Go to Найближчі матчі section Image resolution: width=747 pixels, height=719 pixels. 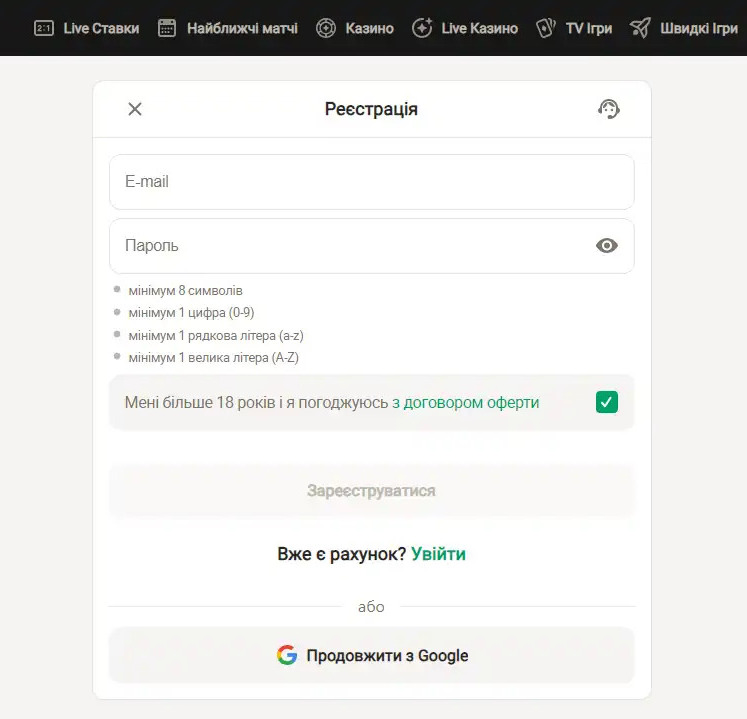242,28
